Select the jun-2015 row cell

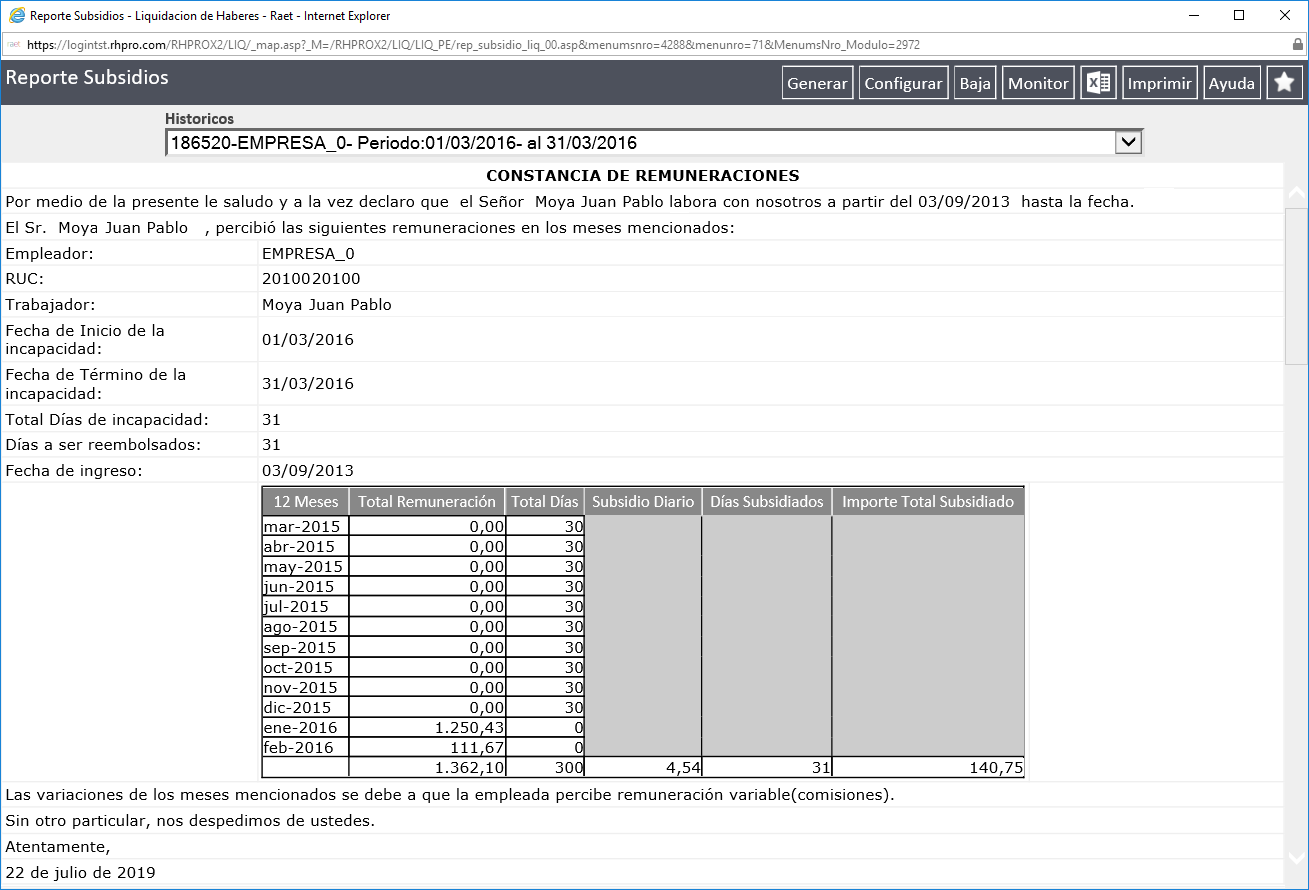pyautogui.click(x=305, y=586)
